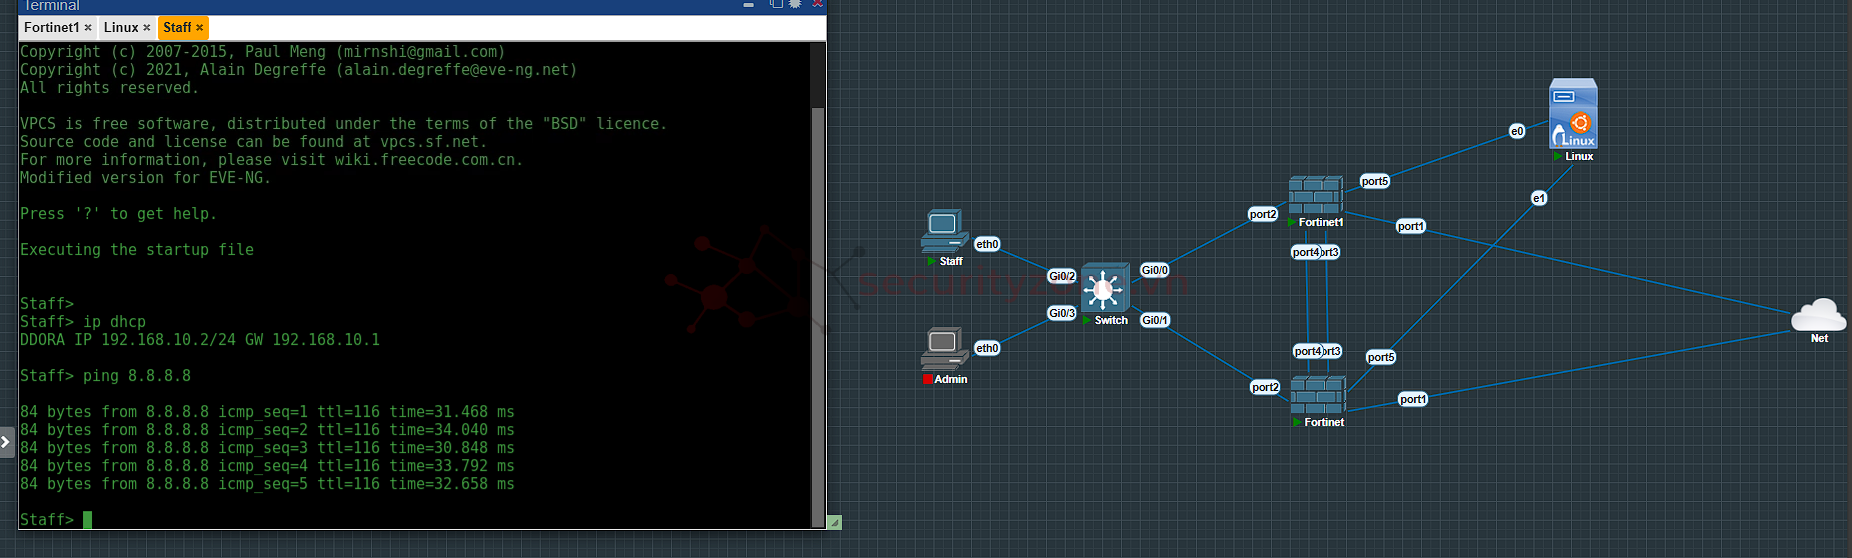This screenshot has width=1852, height=558.
Task: Open the Linux server node icon
Action: (1573, 113)
